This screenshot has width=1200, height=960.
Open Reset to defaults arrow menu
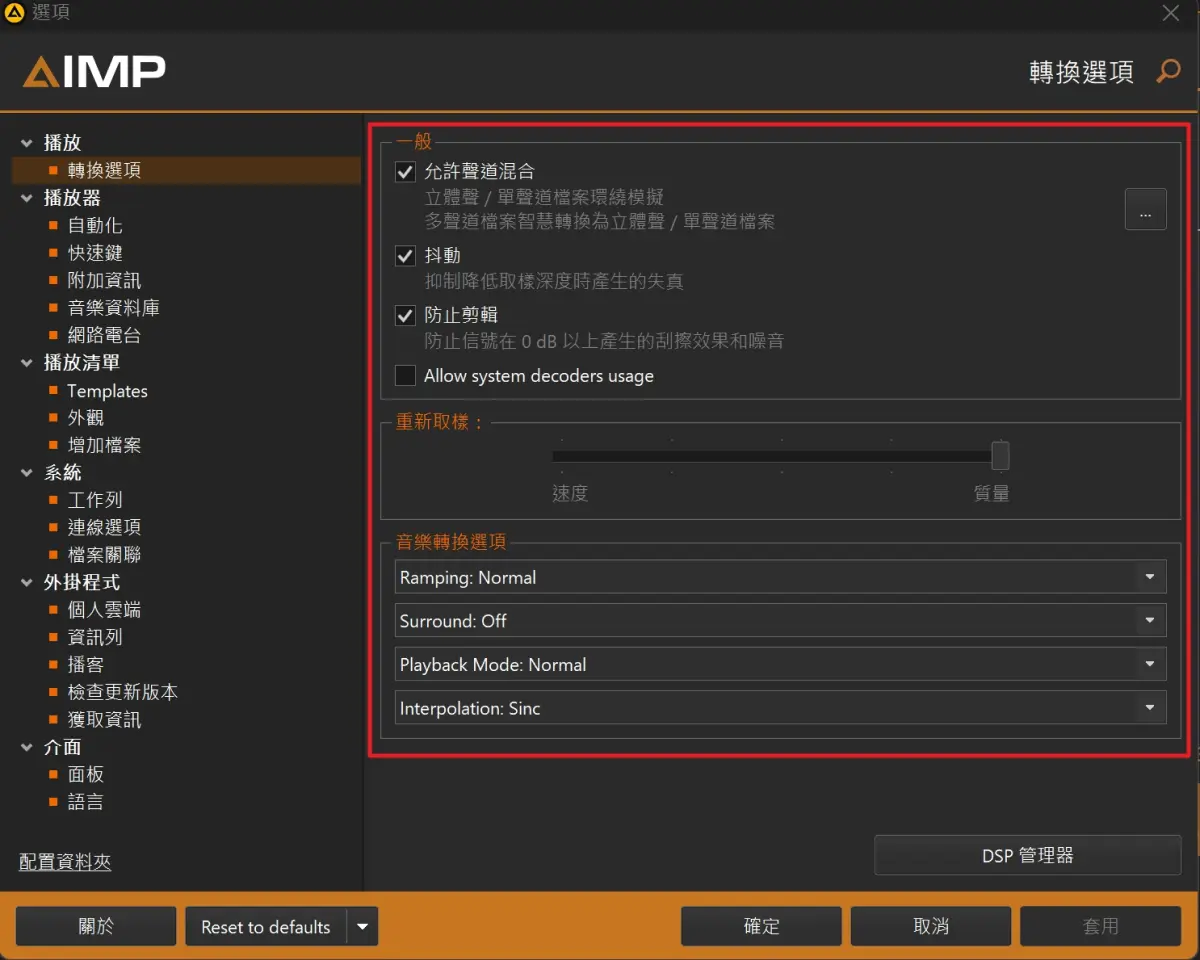click(x=362, y=927)
